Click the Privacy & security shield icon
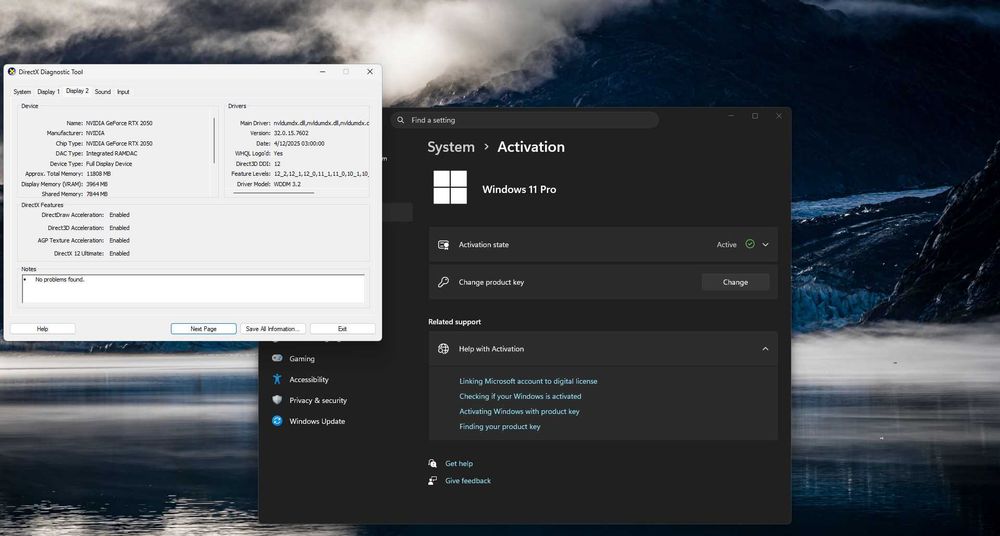This screenshot has height=536, width=1000. point(277,400)
